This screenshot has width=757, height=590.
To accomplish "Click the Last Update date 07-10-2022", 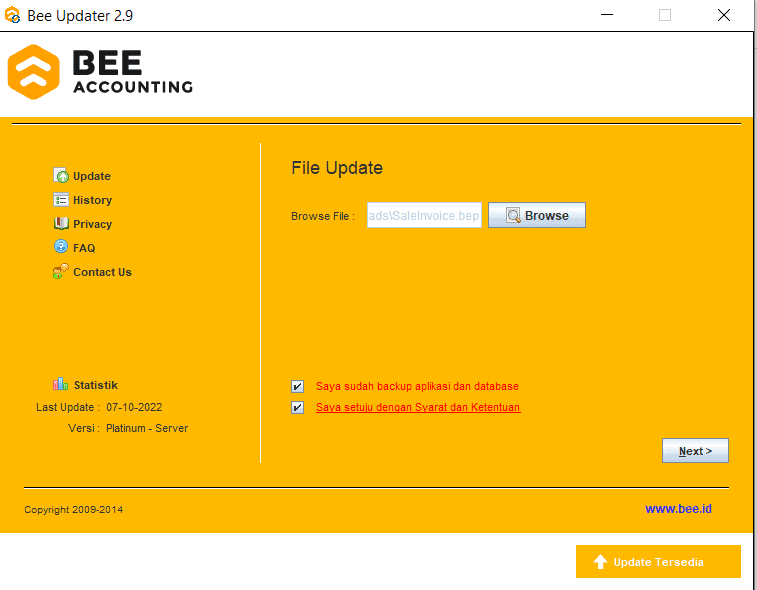I will click(134, 407).
